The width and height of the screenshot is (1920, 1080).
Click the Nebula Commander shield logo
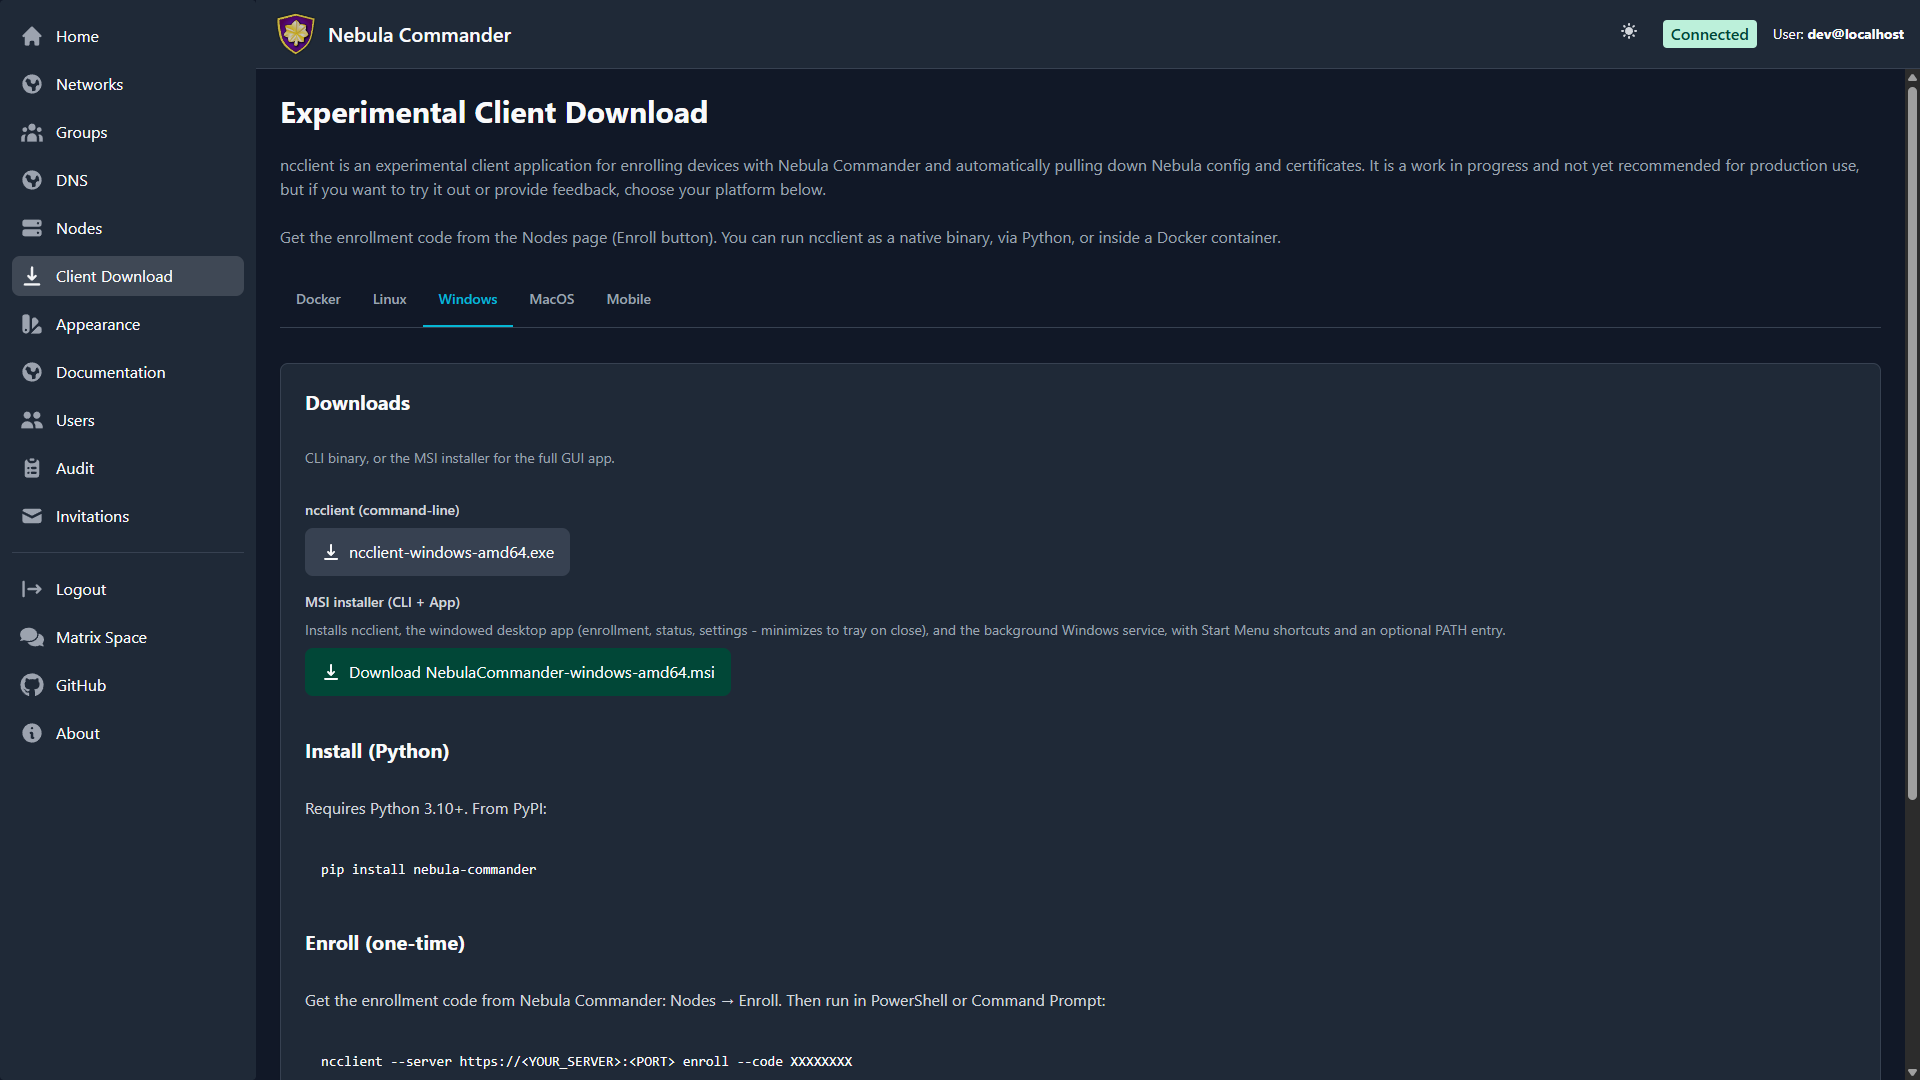click(x=296, y=34)
